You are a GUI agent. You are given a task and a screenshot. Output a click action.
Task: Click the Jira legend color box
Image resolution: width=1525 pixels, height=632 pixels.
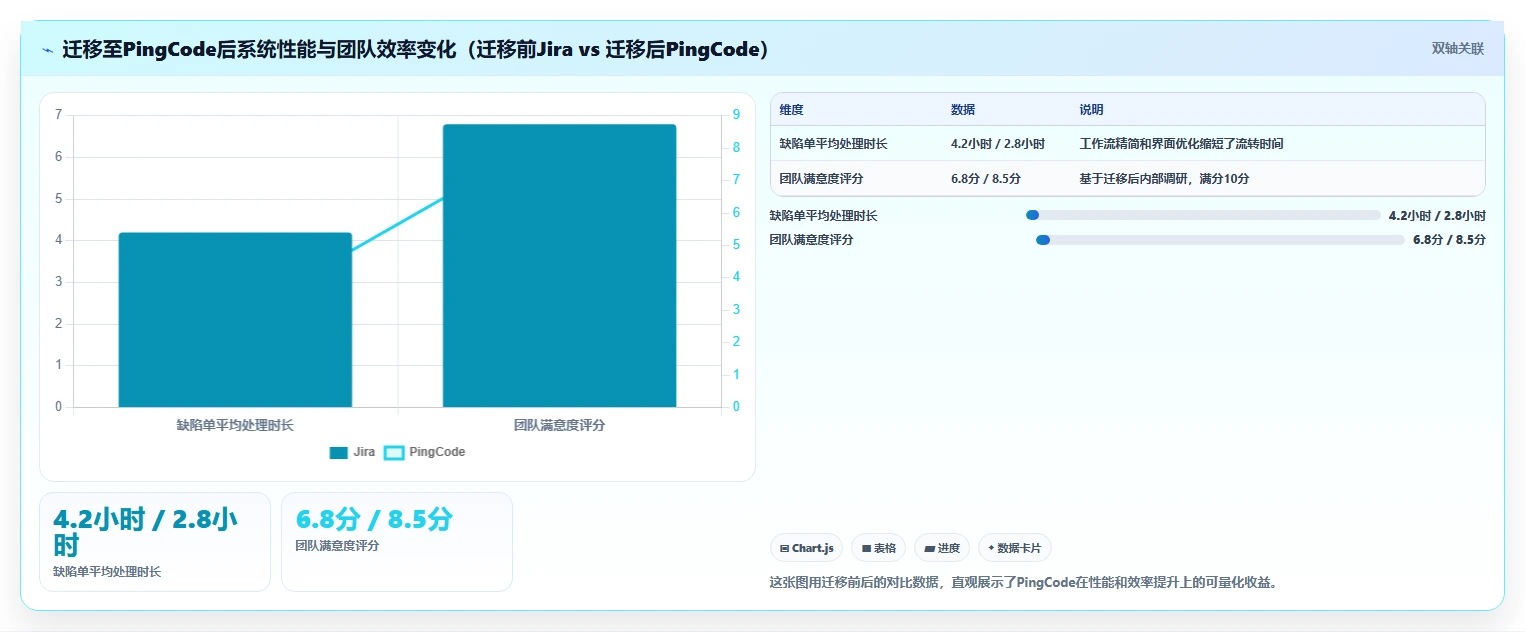pyautogui.click(x=339, y=452)
